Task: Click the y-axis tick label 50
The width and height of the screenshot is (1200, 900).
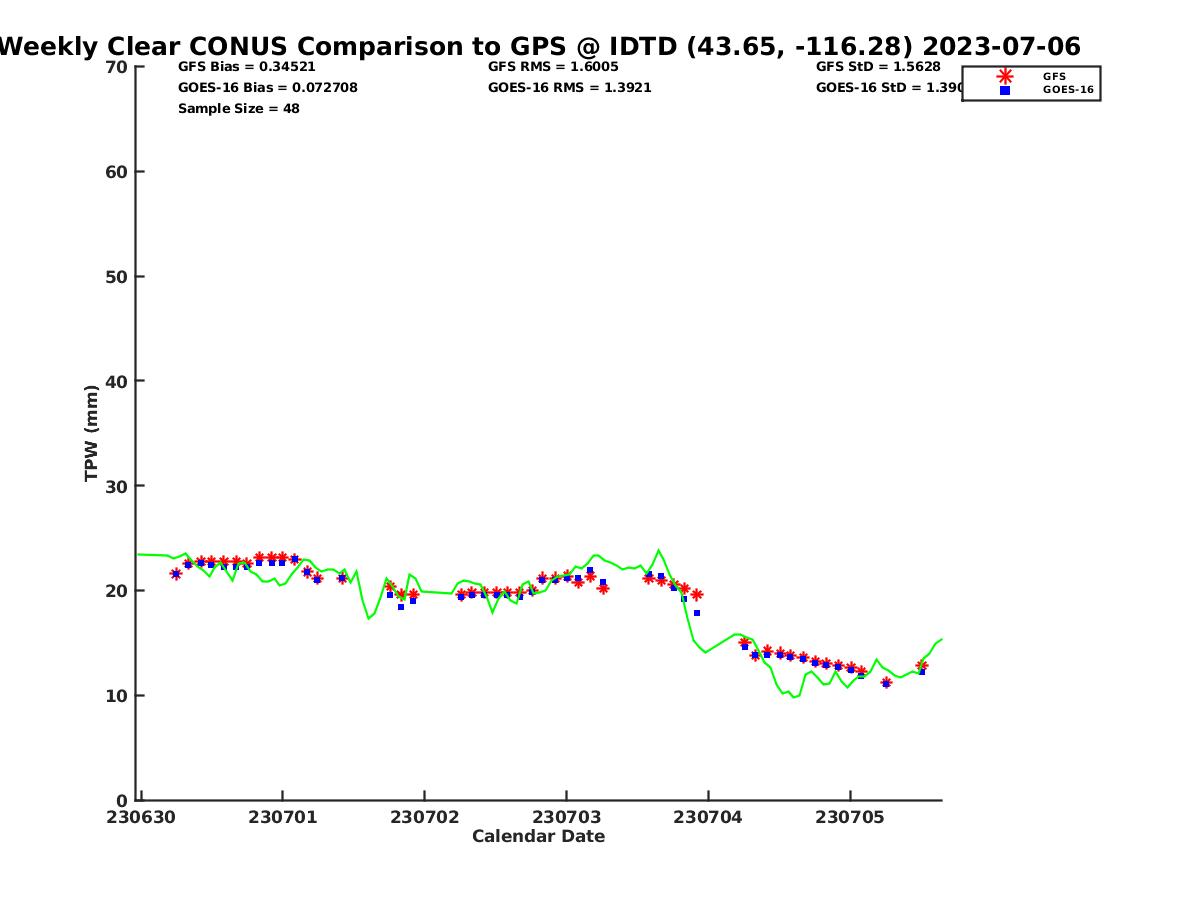Action: 116,277
